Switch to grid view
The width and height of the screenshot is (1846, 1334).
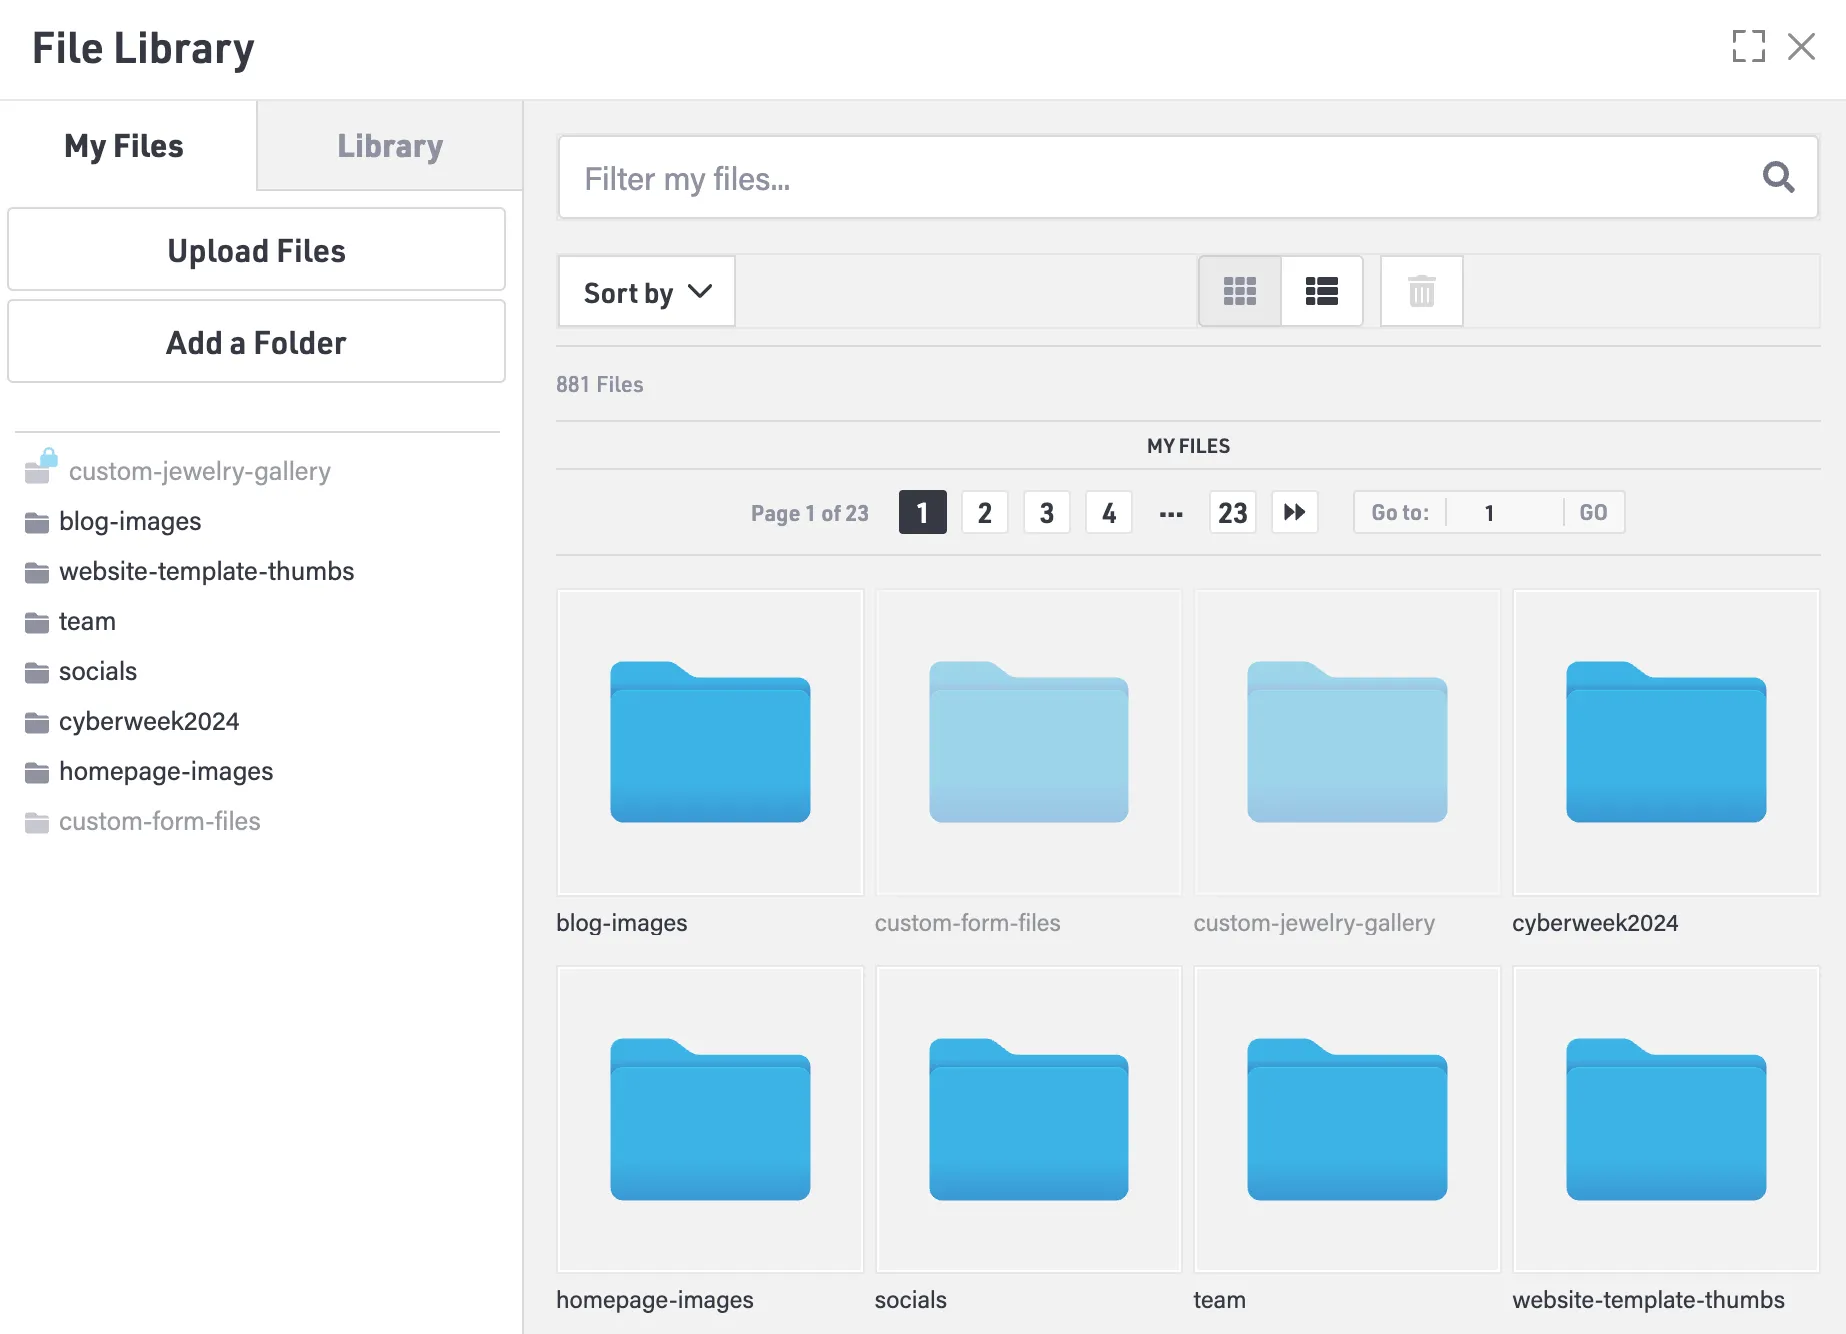click(1239, 291)
